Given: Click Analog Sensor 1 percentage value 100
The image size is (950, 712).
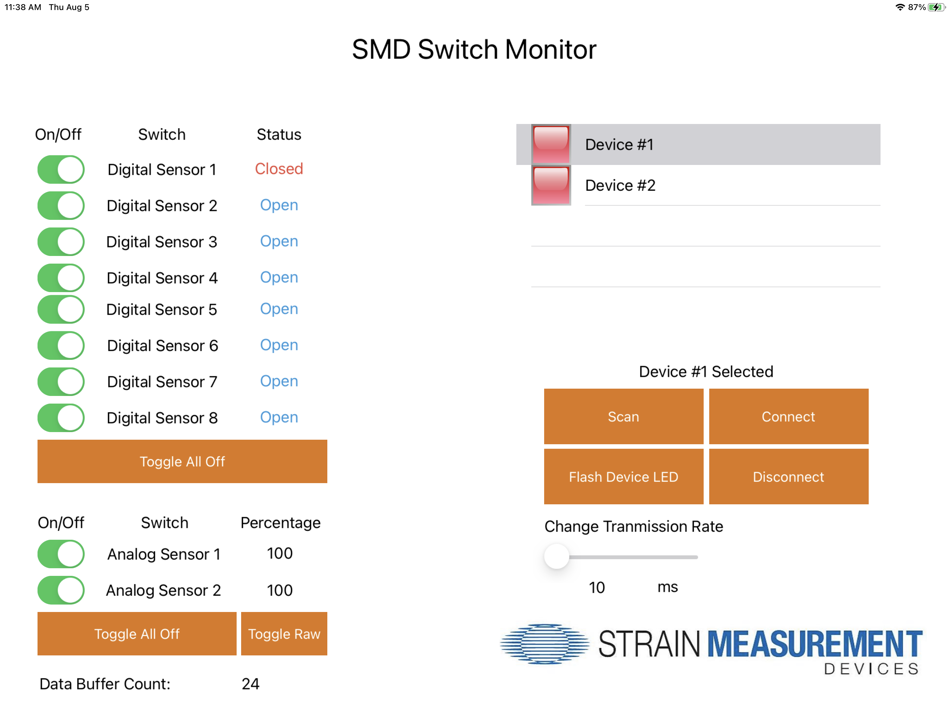Looking at the screenshot, I should point(279,553).
